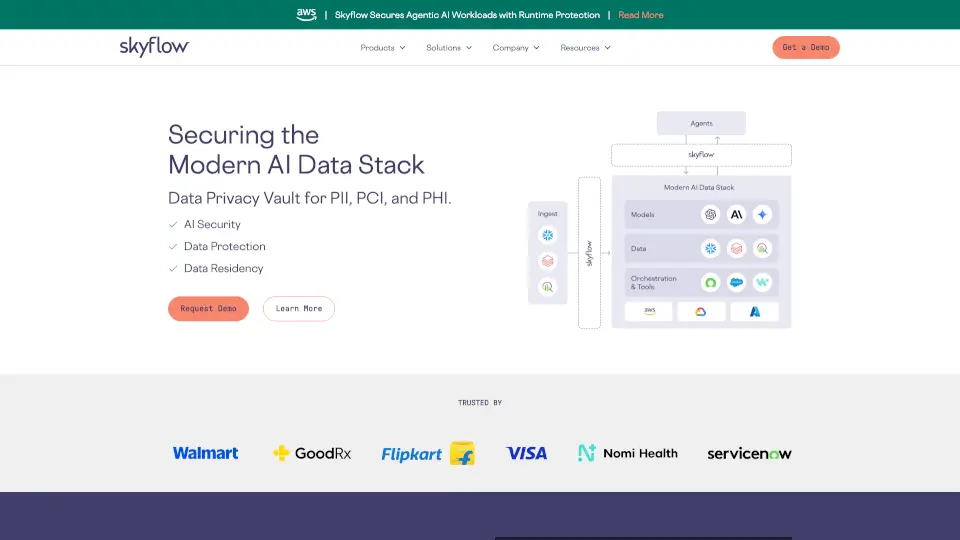Expand the Resources dropdown menu
Image resolution: width=960 pixels, height=540 pixels.
tap(585, 48)
